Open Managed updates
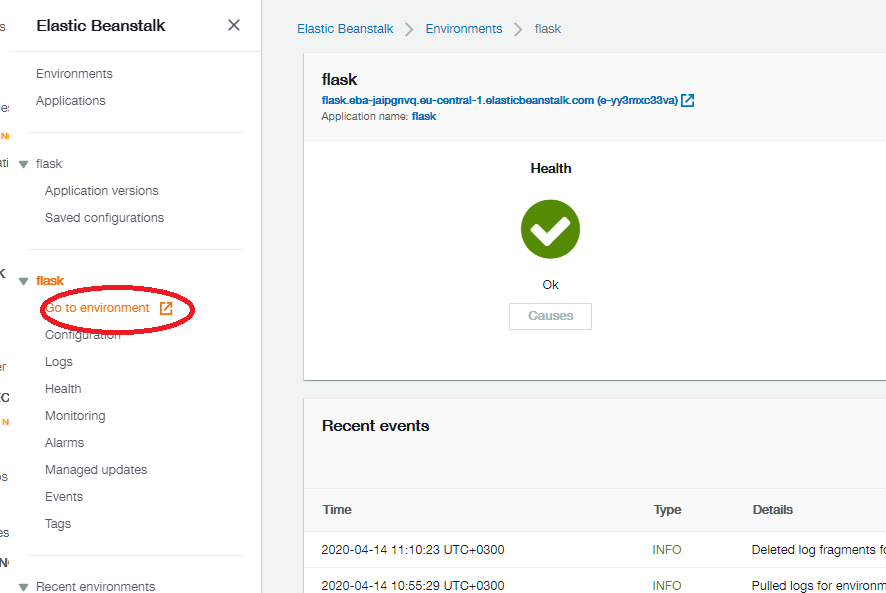 pos(96,470)
